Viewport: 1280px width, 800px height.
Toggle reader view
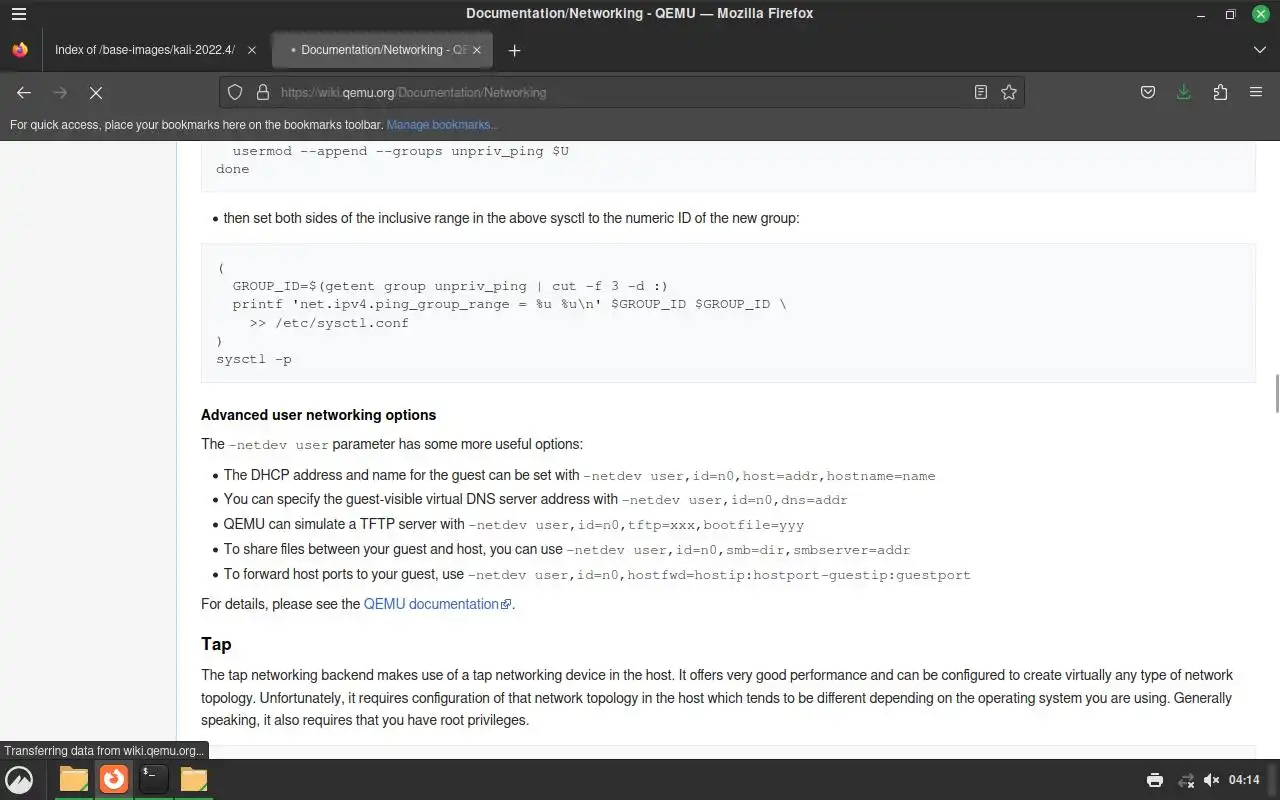pyautogui.click(x=981, y=92)
